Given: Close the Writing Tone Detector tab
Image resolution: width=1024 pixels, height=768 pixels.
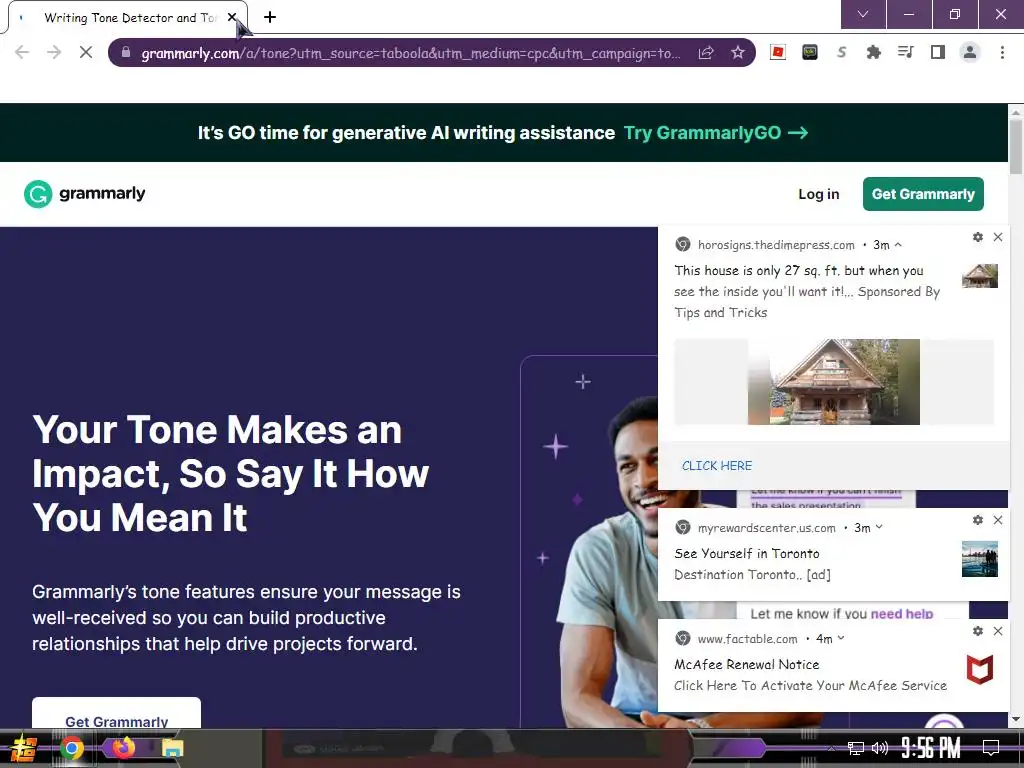Looking at the screenshot, I should pos(232,17).
